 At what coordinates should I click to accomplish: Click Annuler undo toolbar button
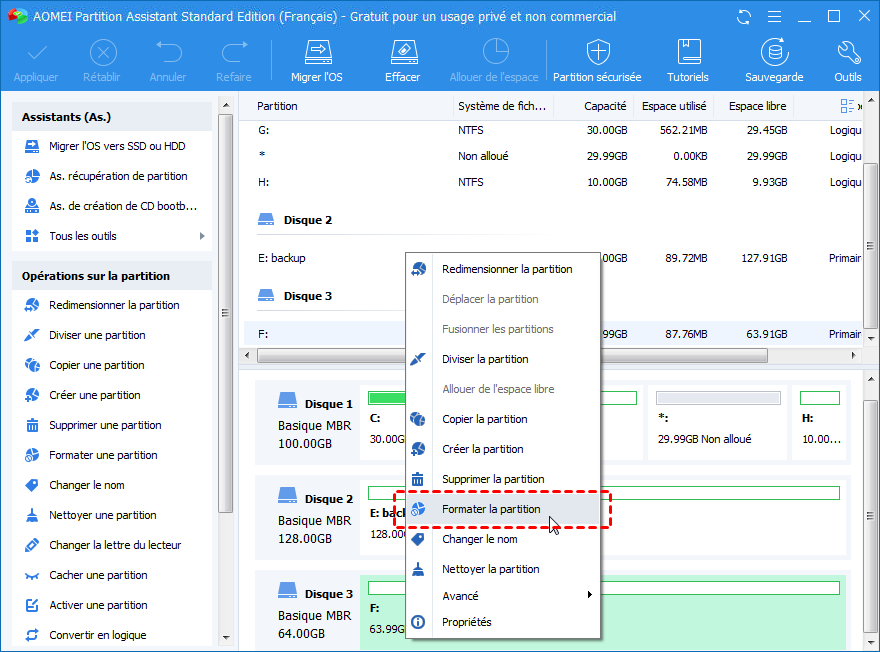[168, 61]
